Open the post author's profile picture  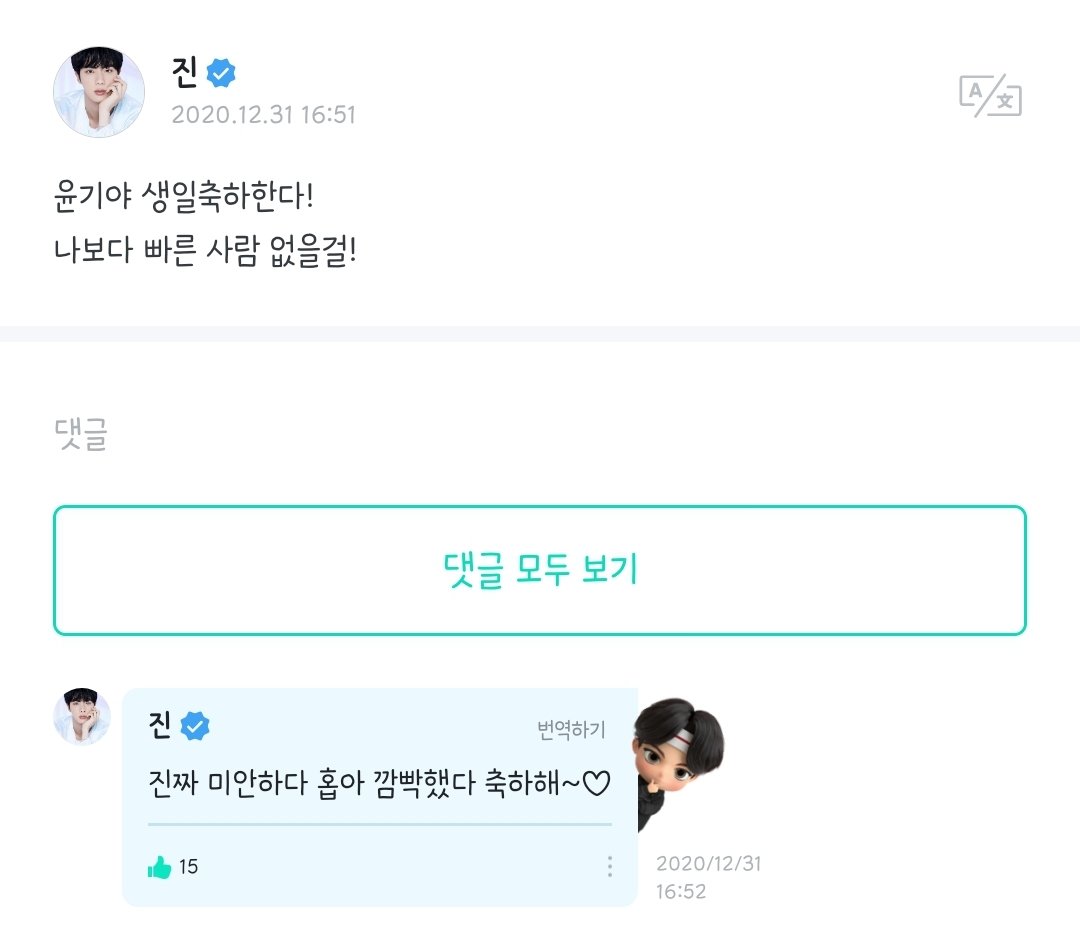pos(98,92)
